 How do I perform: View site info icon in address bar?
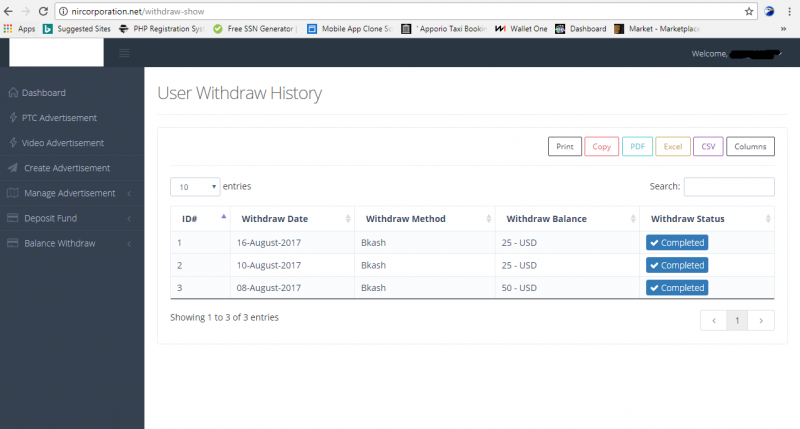coord(63,11)
